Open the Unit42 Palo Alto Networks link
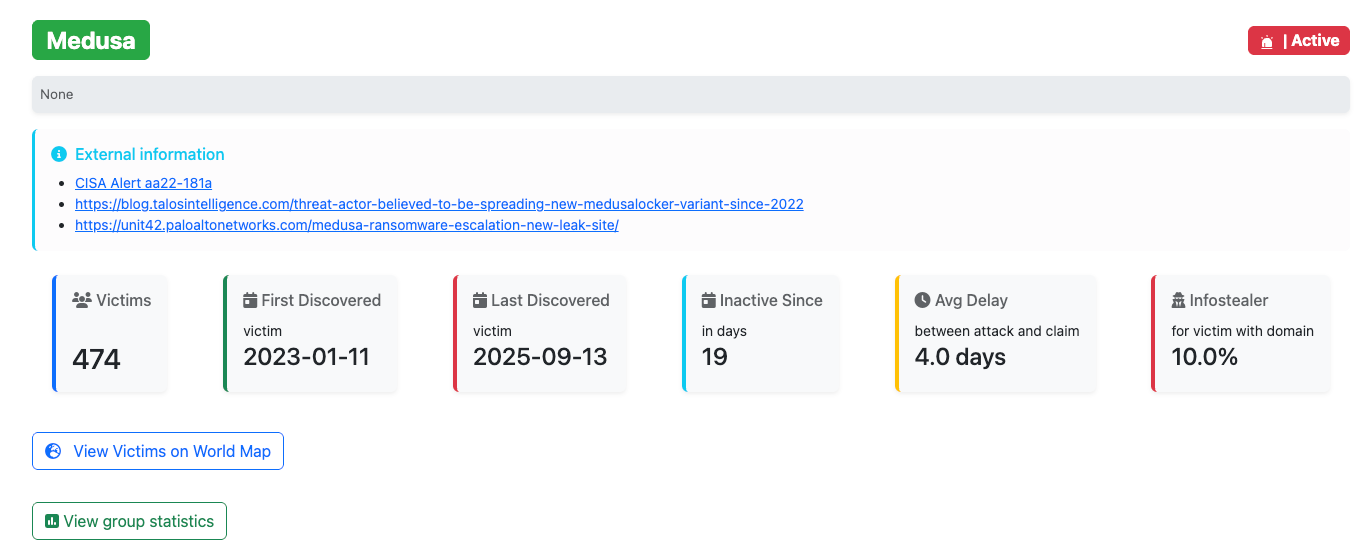The width and height of the screenshot is (1365, 551). (347, 225)
